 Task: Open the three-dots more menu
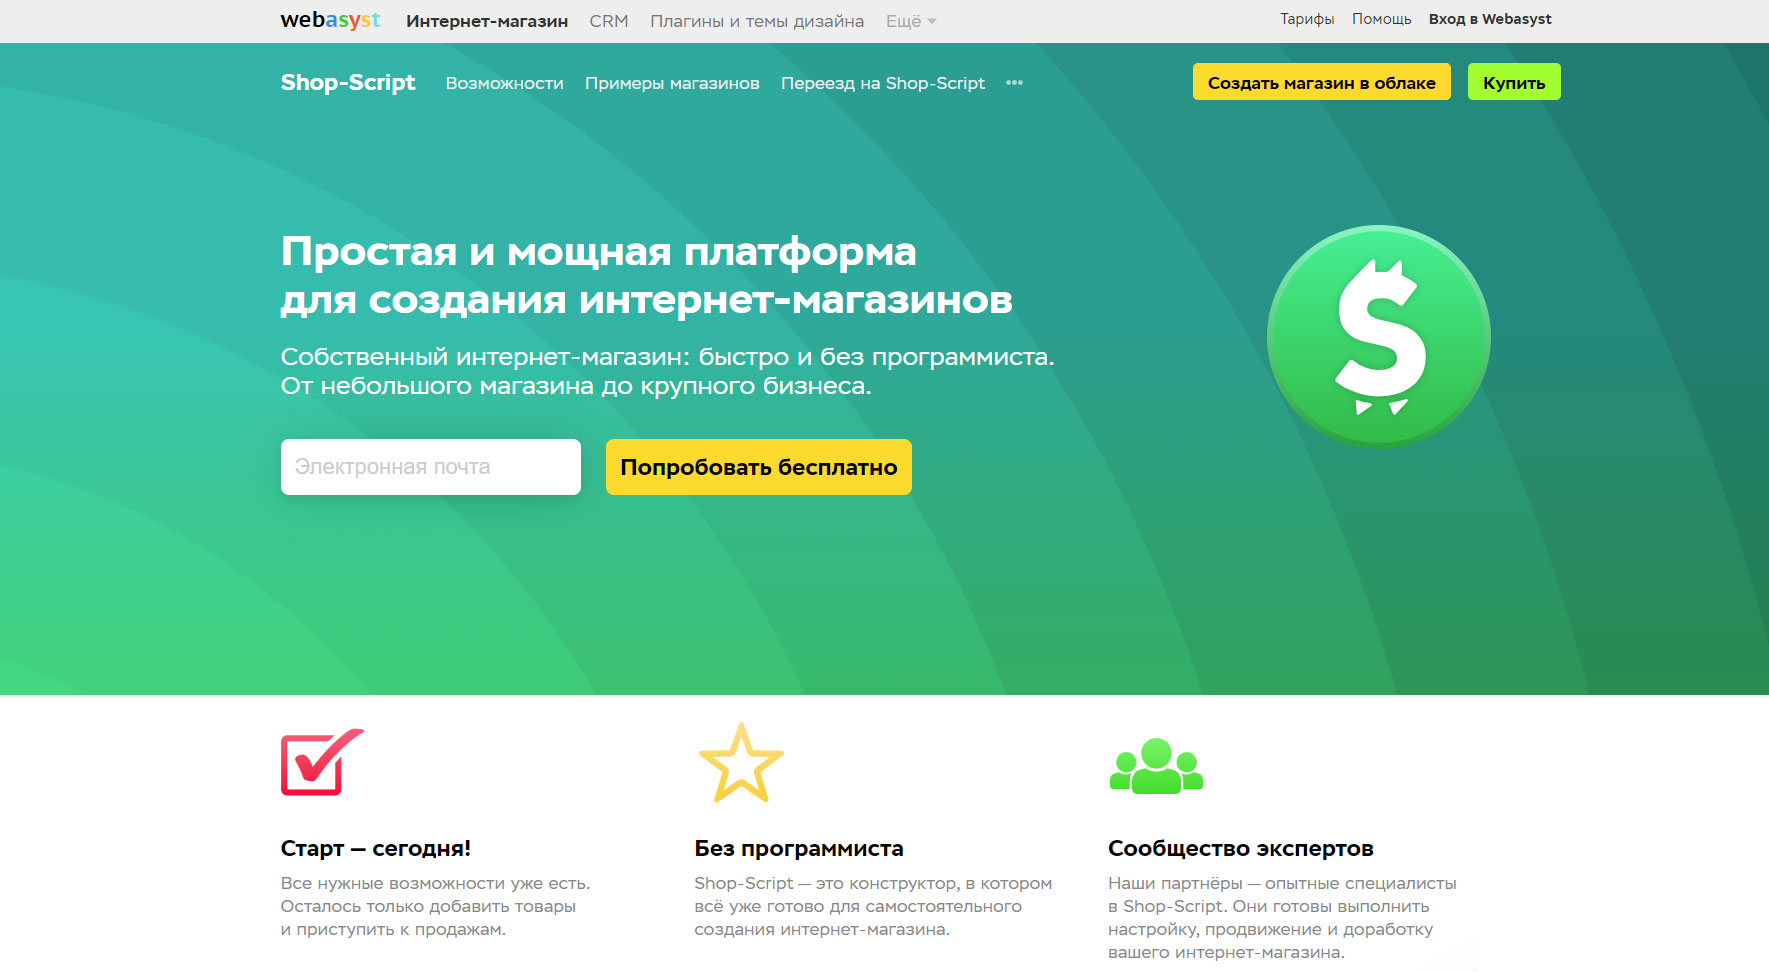[1014, 83]
